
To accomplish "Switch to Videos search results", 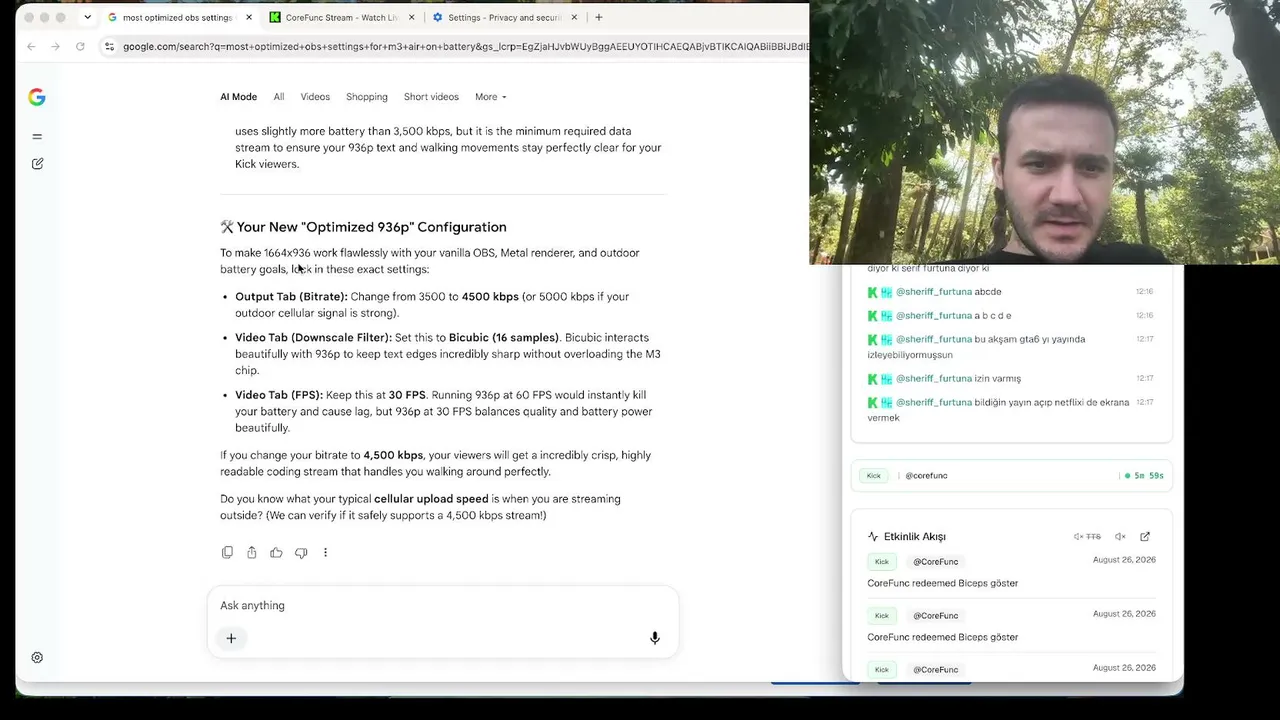I will pos(315,97).
